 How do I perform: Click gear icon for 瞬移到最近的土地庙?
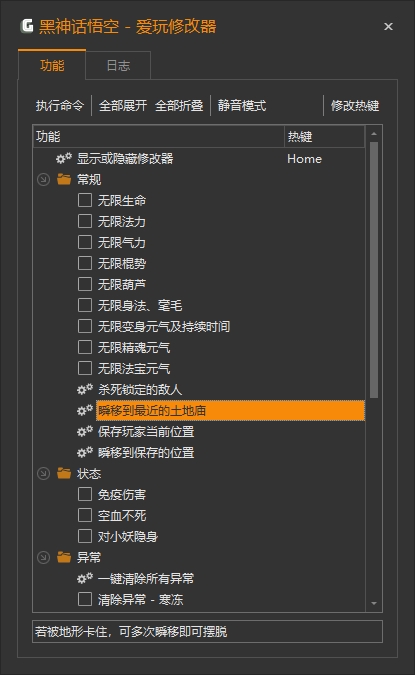(x=85, y=411)
